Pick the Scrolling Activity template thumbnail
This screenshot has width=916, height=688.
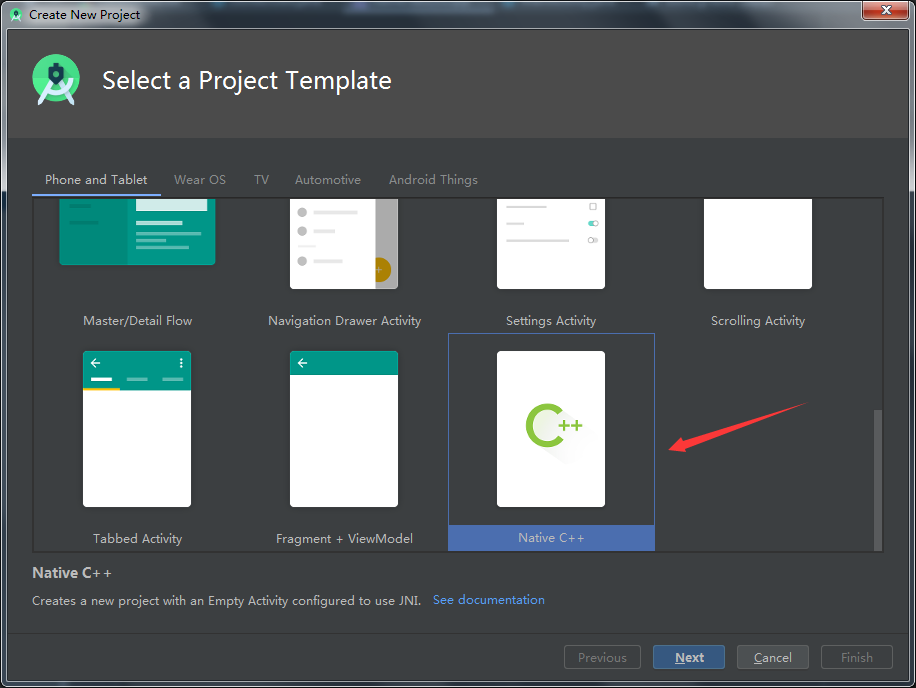point(758,244)
